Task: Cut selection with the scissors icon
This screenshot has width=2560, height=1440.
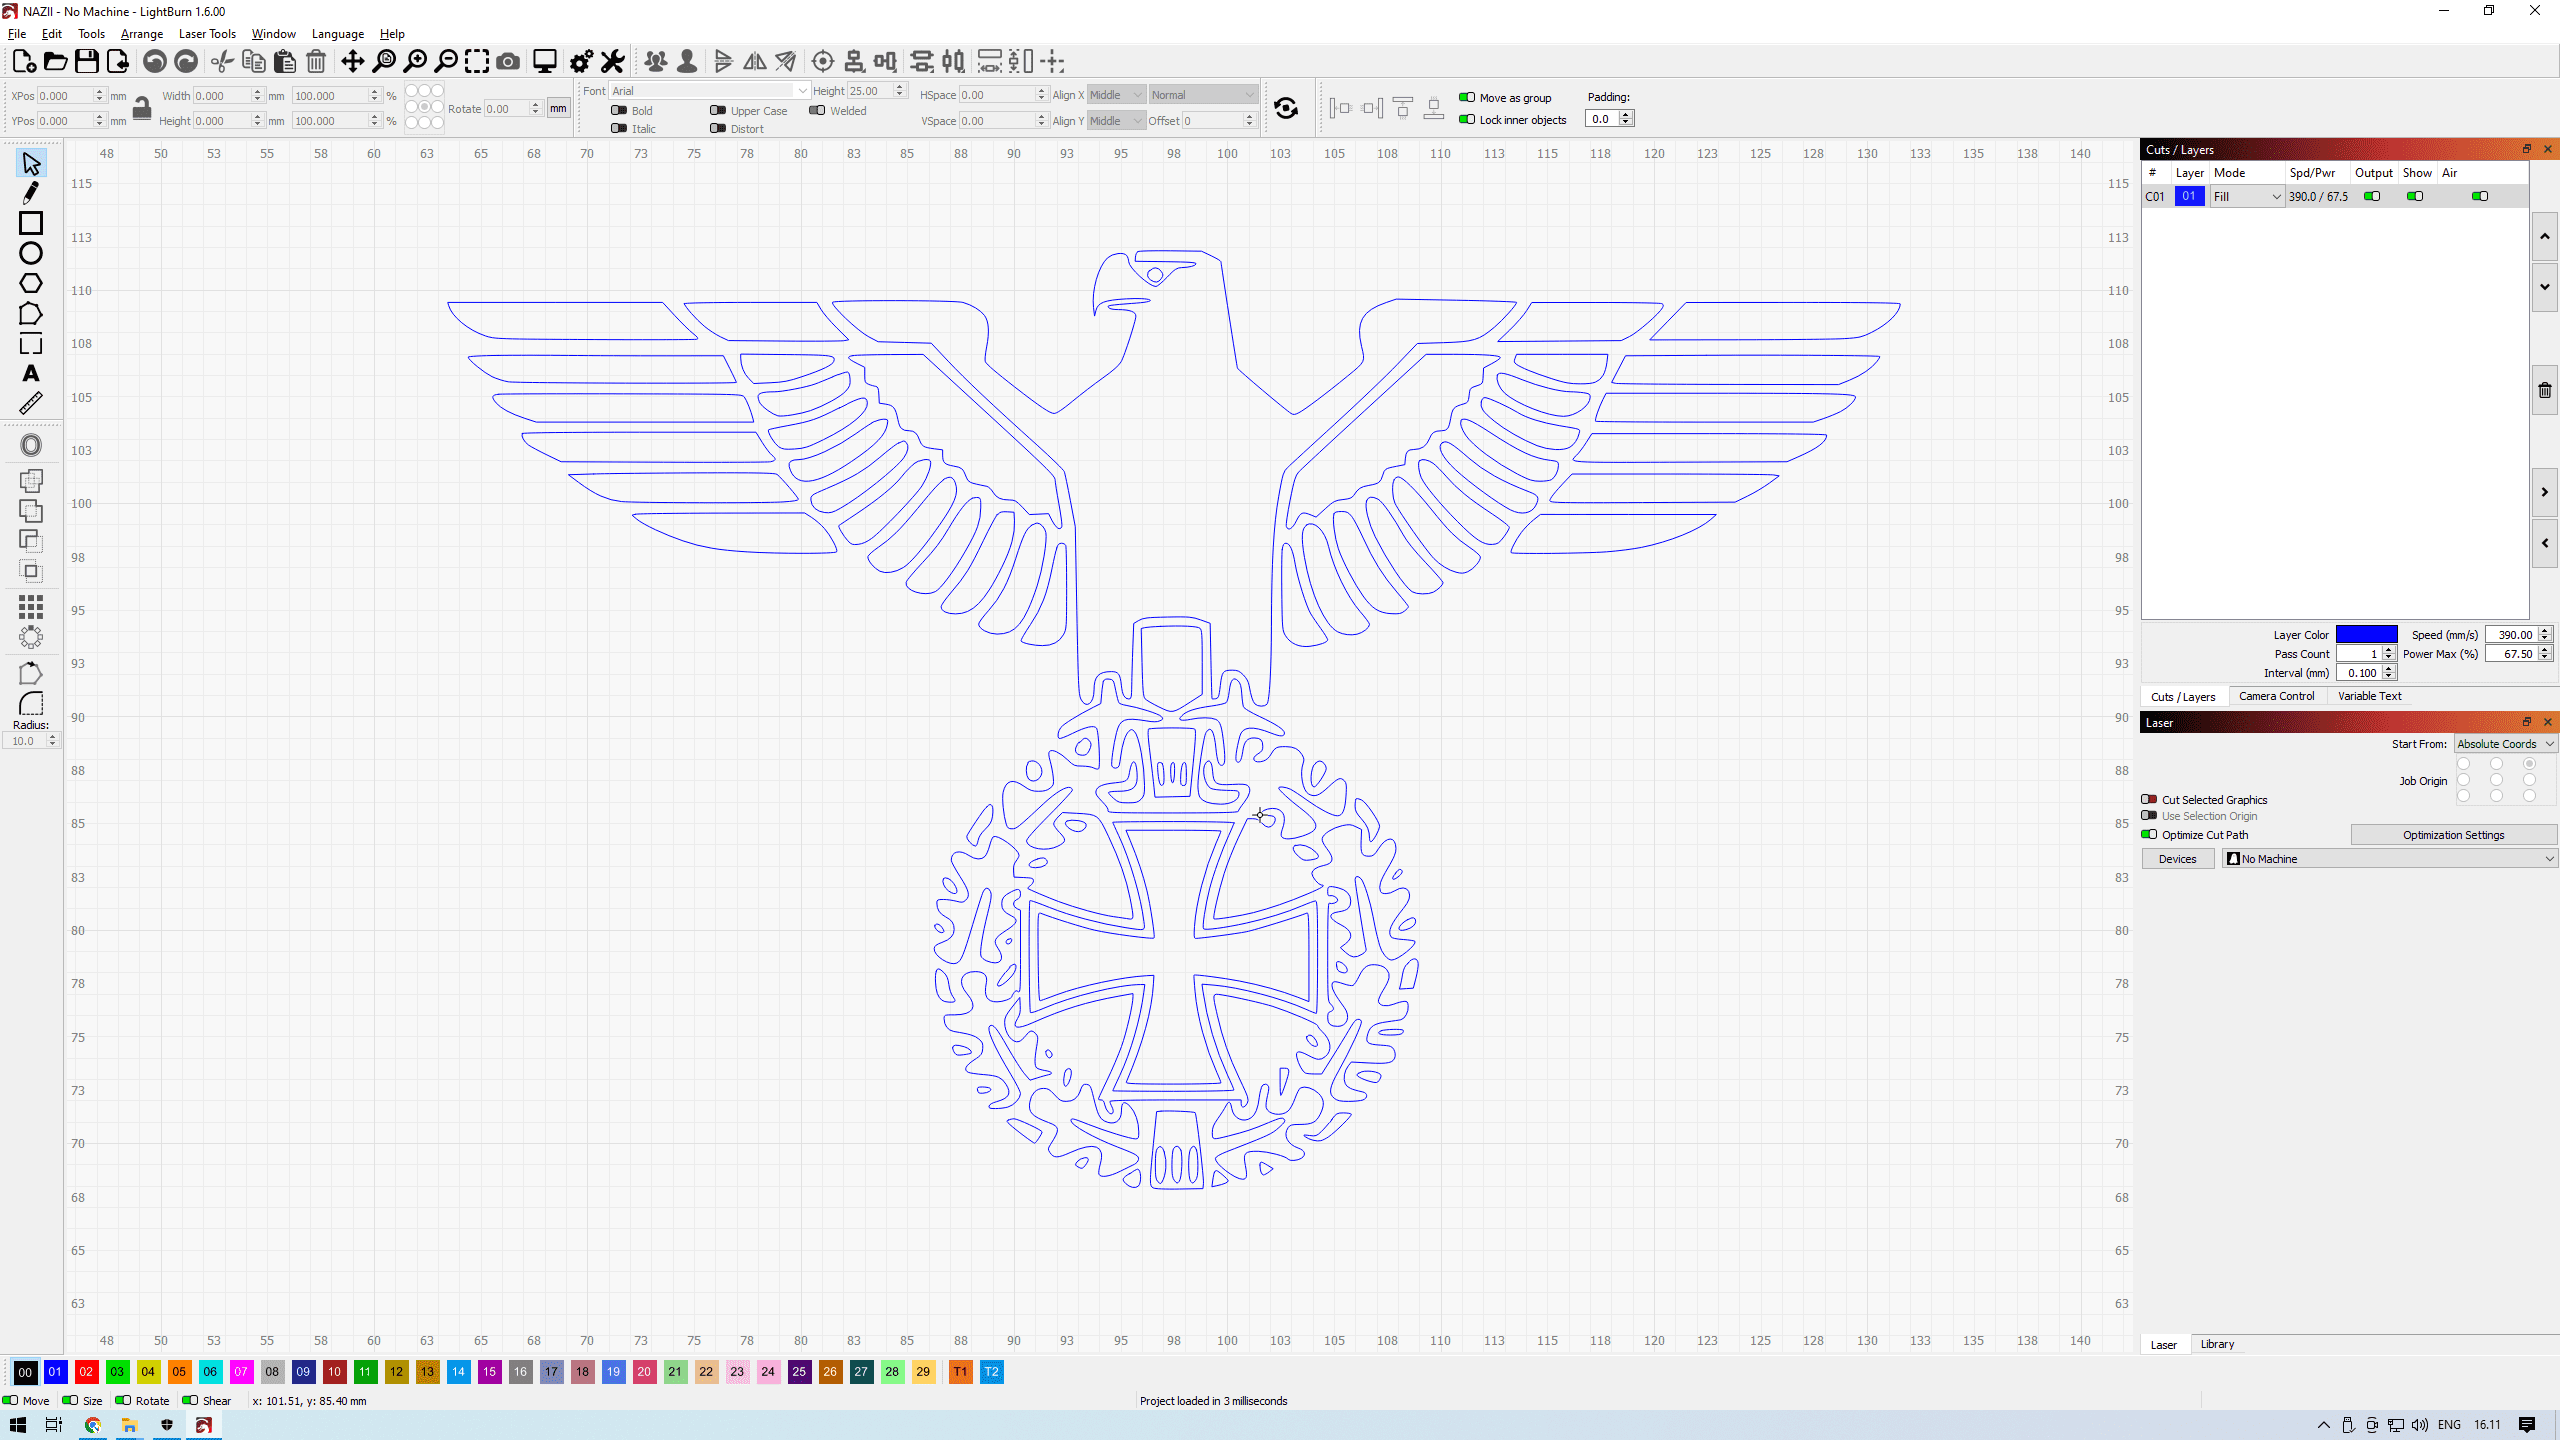Action: click(222, 62)
